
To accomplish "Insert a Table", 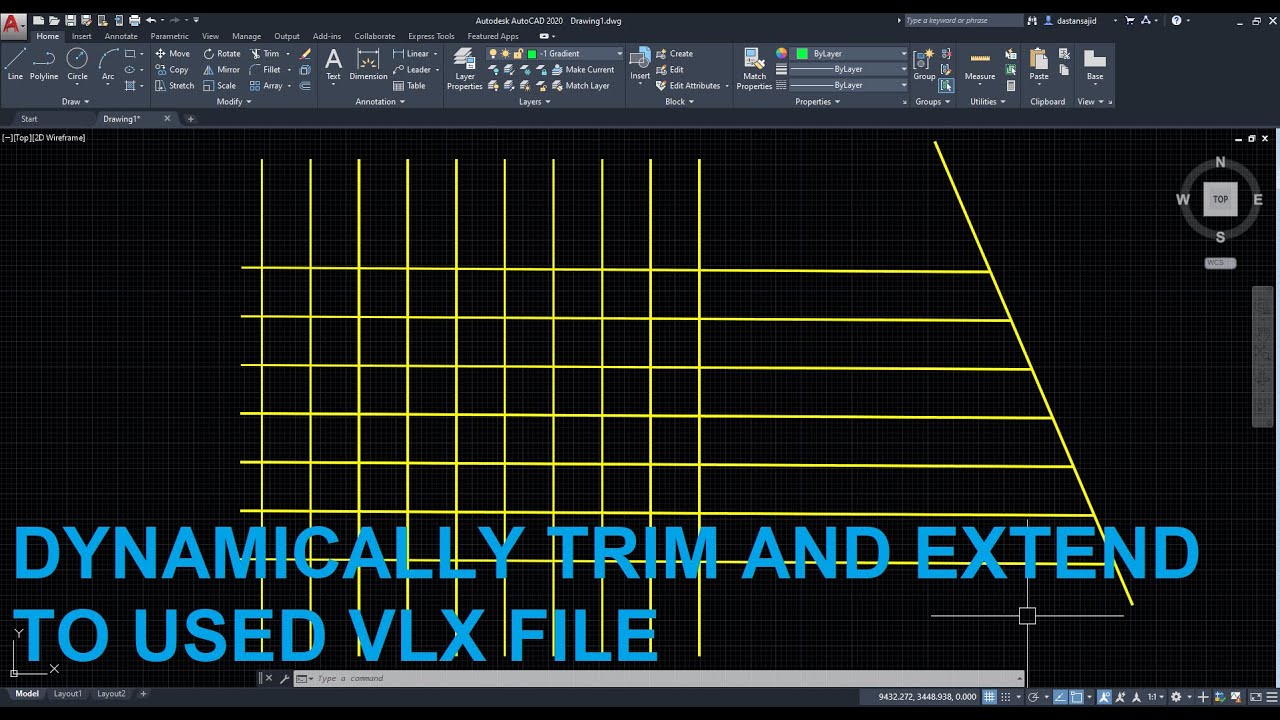I will click(x=410, y=86).
